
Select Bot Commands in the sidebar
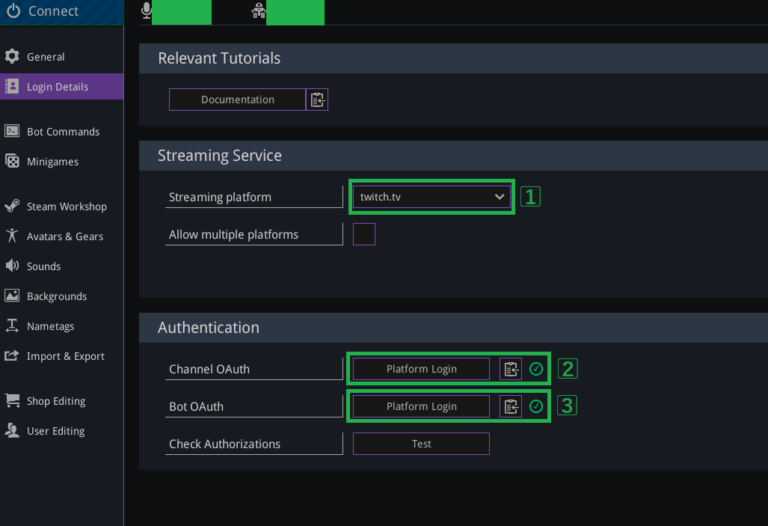[x=62, y=132]
